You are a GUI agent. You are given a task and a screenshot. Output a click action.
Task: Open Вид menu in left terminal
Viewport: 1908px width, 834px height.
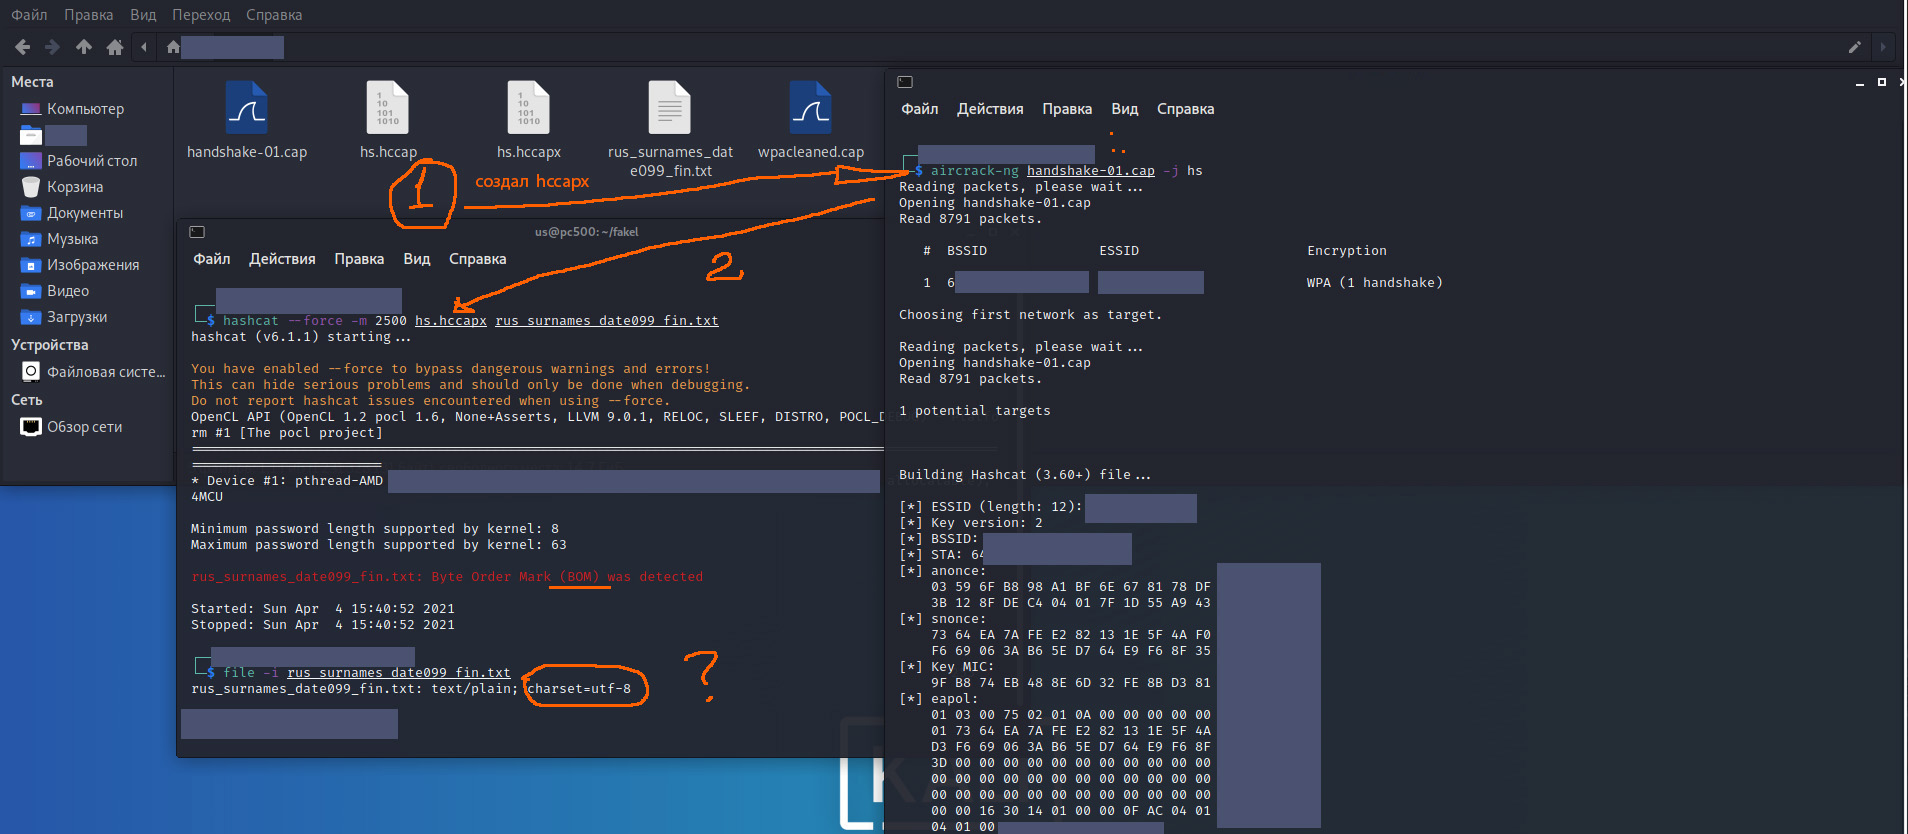(417, 259)
